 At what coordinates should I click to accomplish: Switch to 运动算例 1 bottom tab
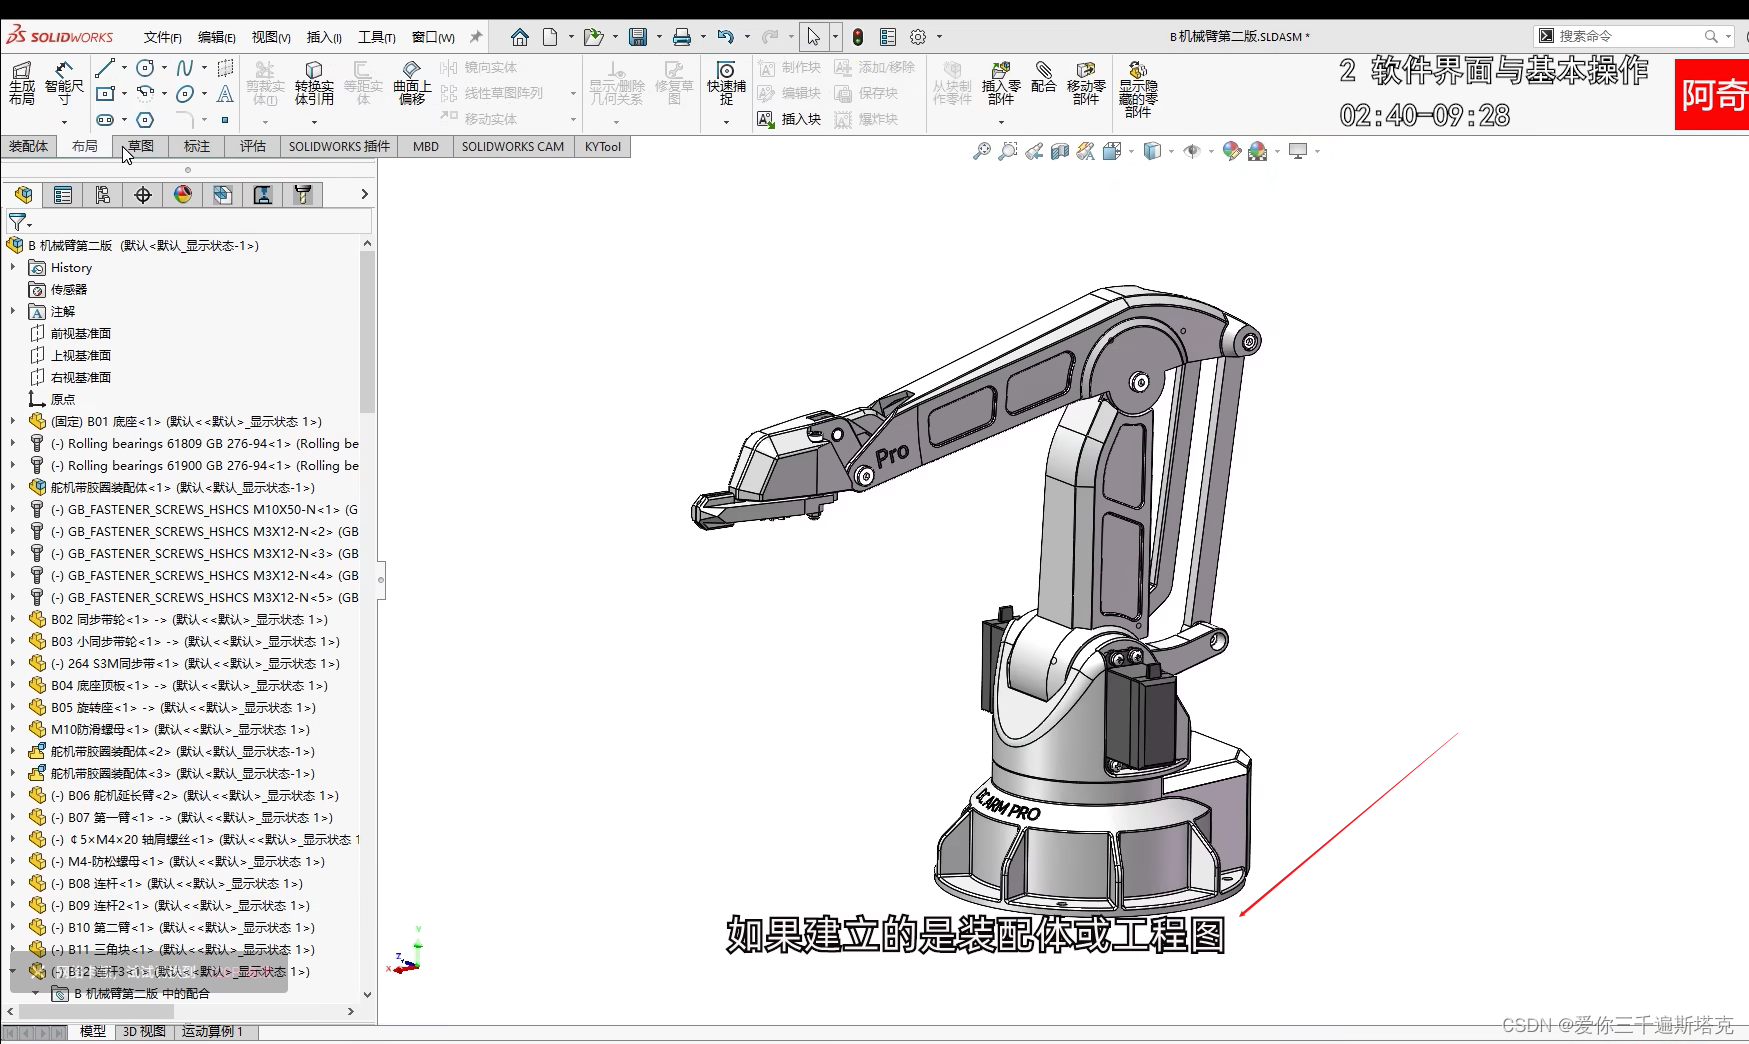[x=212, y=1031]
